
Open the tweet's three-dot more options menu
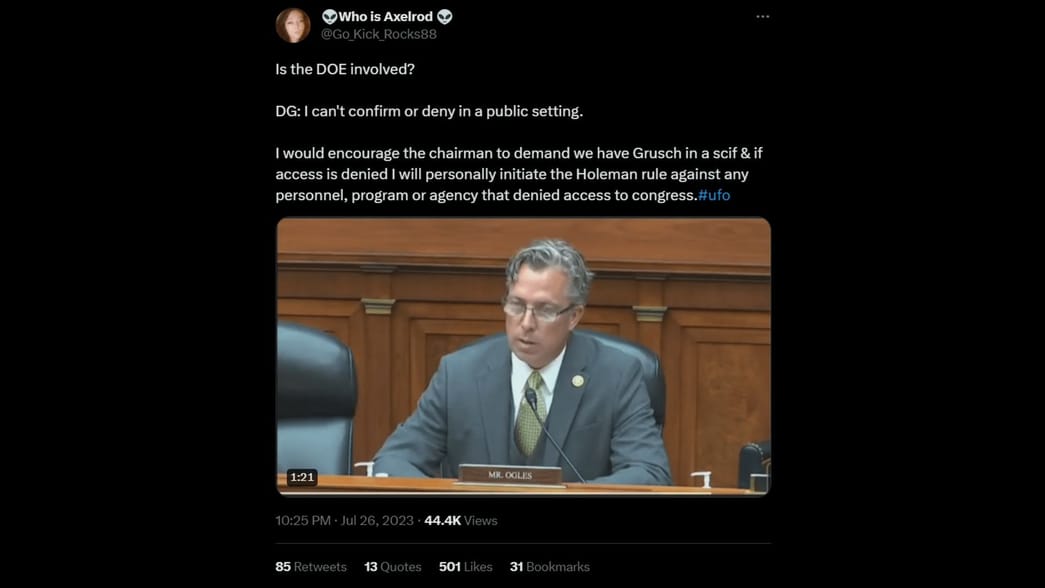point(762,17)
